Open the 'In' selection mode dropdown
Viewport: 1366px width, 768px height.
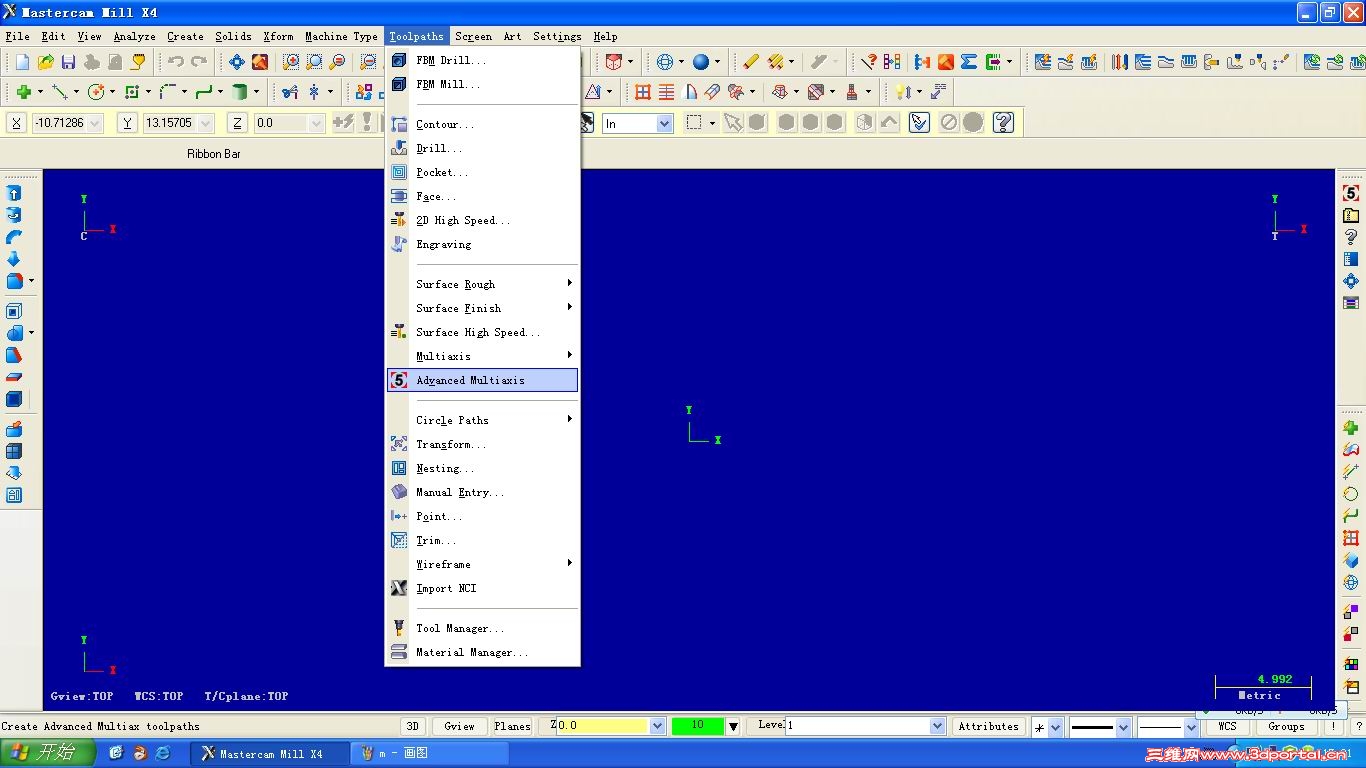(x=665, y=123)
